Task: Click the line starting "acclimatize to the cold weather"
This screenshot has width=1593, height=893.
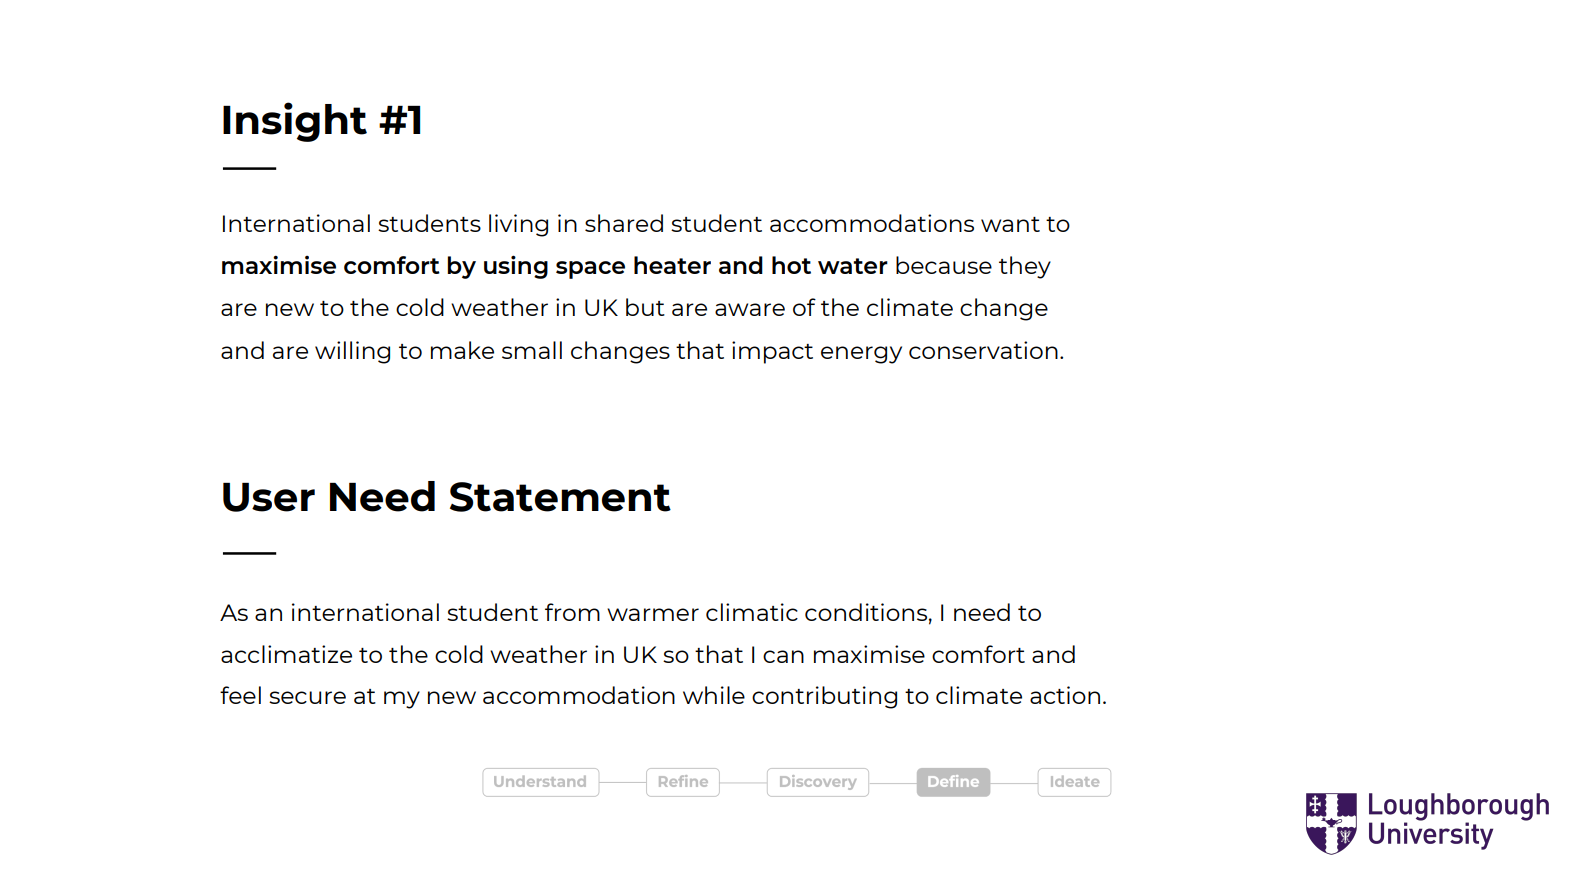Action: coord(648,655)
